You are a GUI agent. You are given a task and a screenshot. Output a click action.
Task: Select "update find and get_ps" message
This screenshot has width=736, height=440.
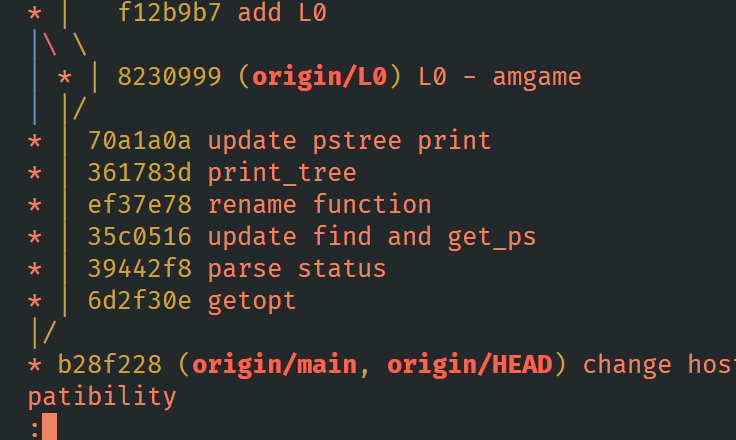372,237
